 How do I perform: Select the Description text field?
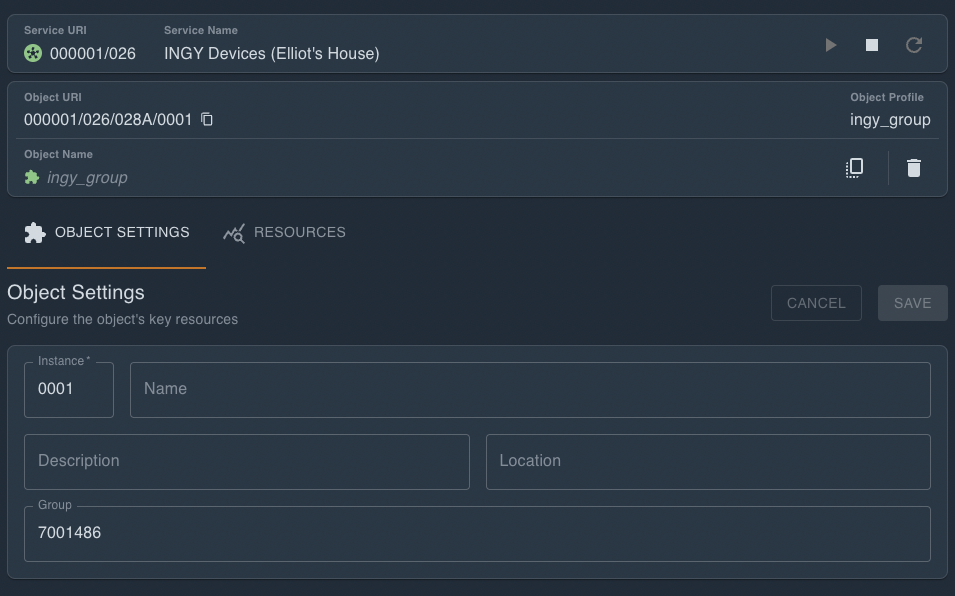[x=246, y=461]
